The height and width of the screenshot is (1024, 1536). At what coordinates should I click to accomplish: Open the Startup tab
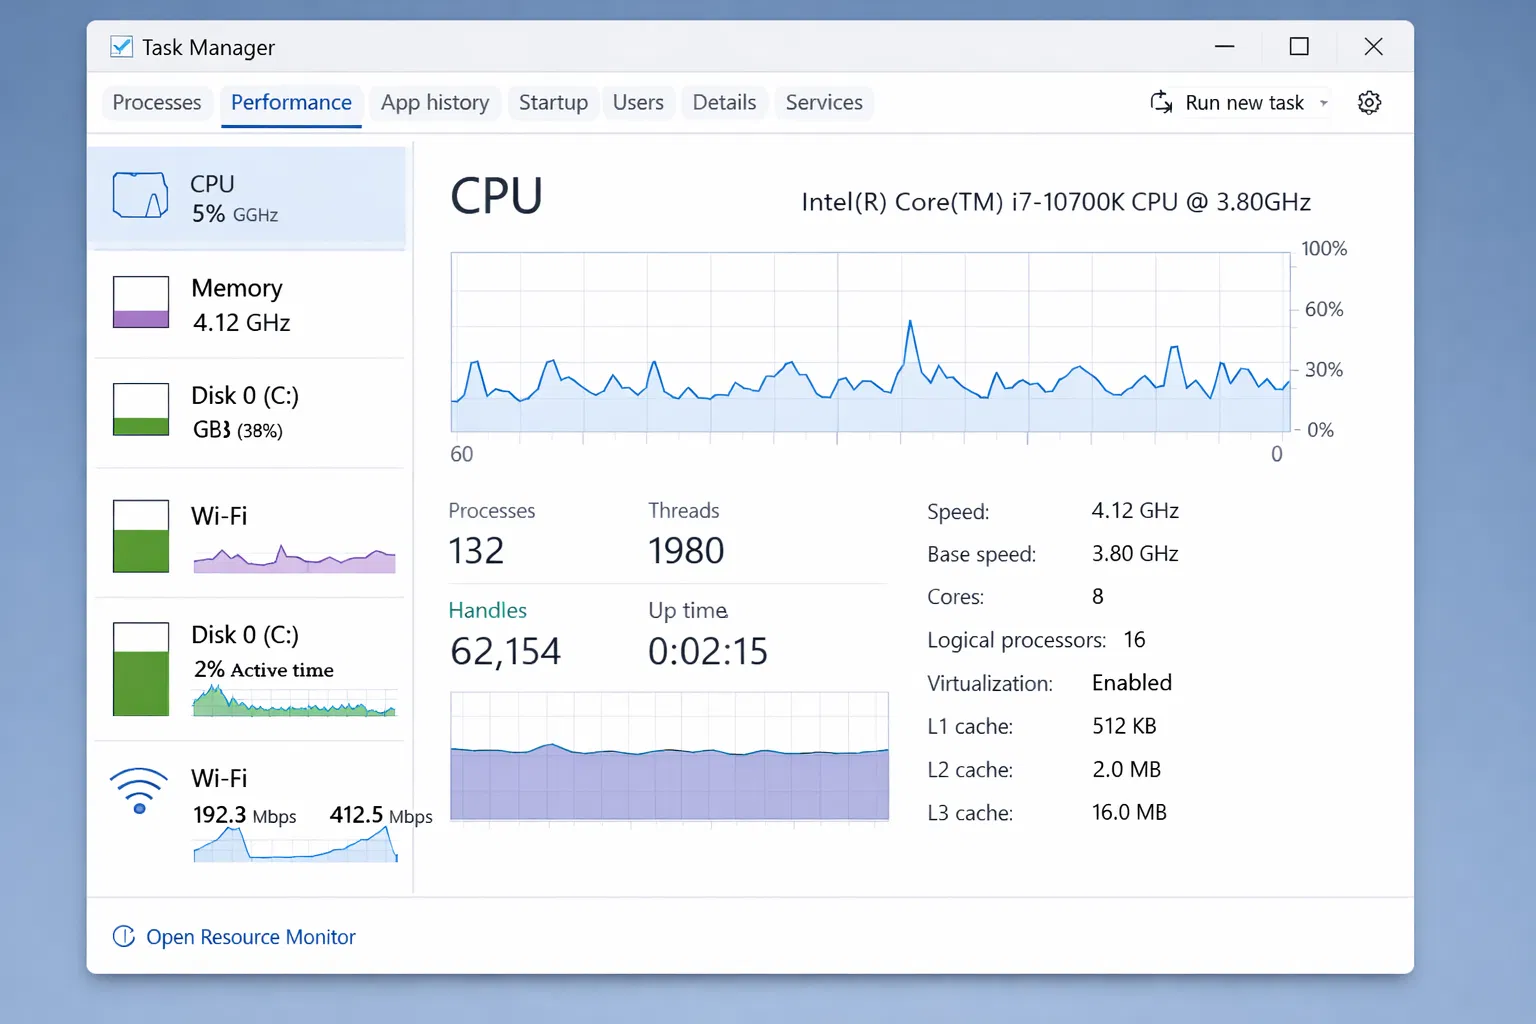click(553, 103)
